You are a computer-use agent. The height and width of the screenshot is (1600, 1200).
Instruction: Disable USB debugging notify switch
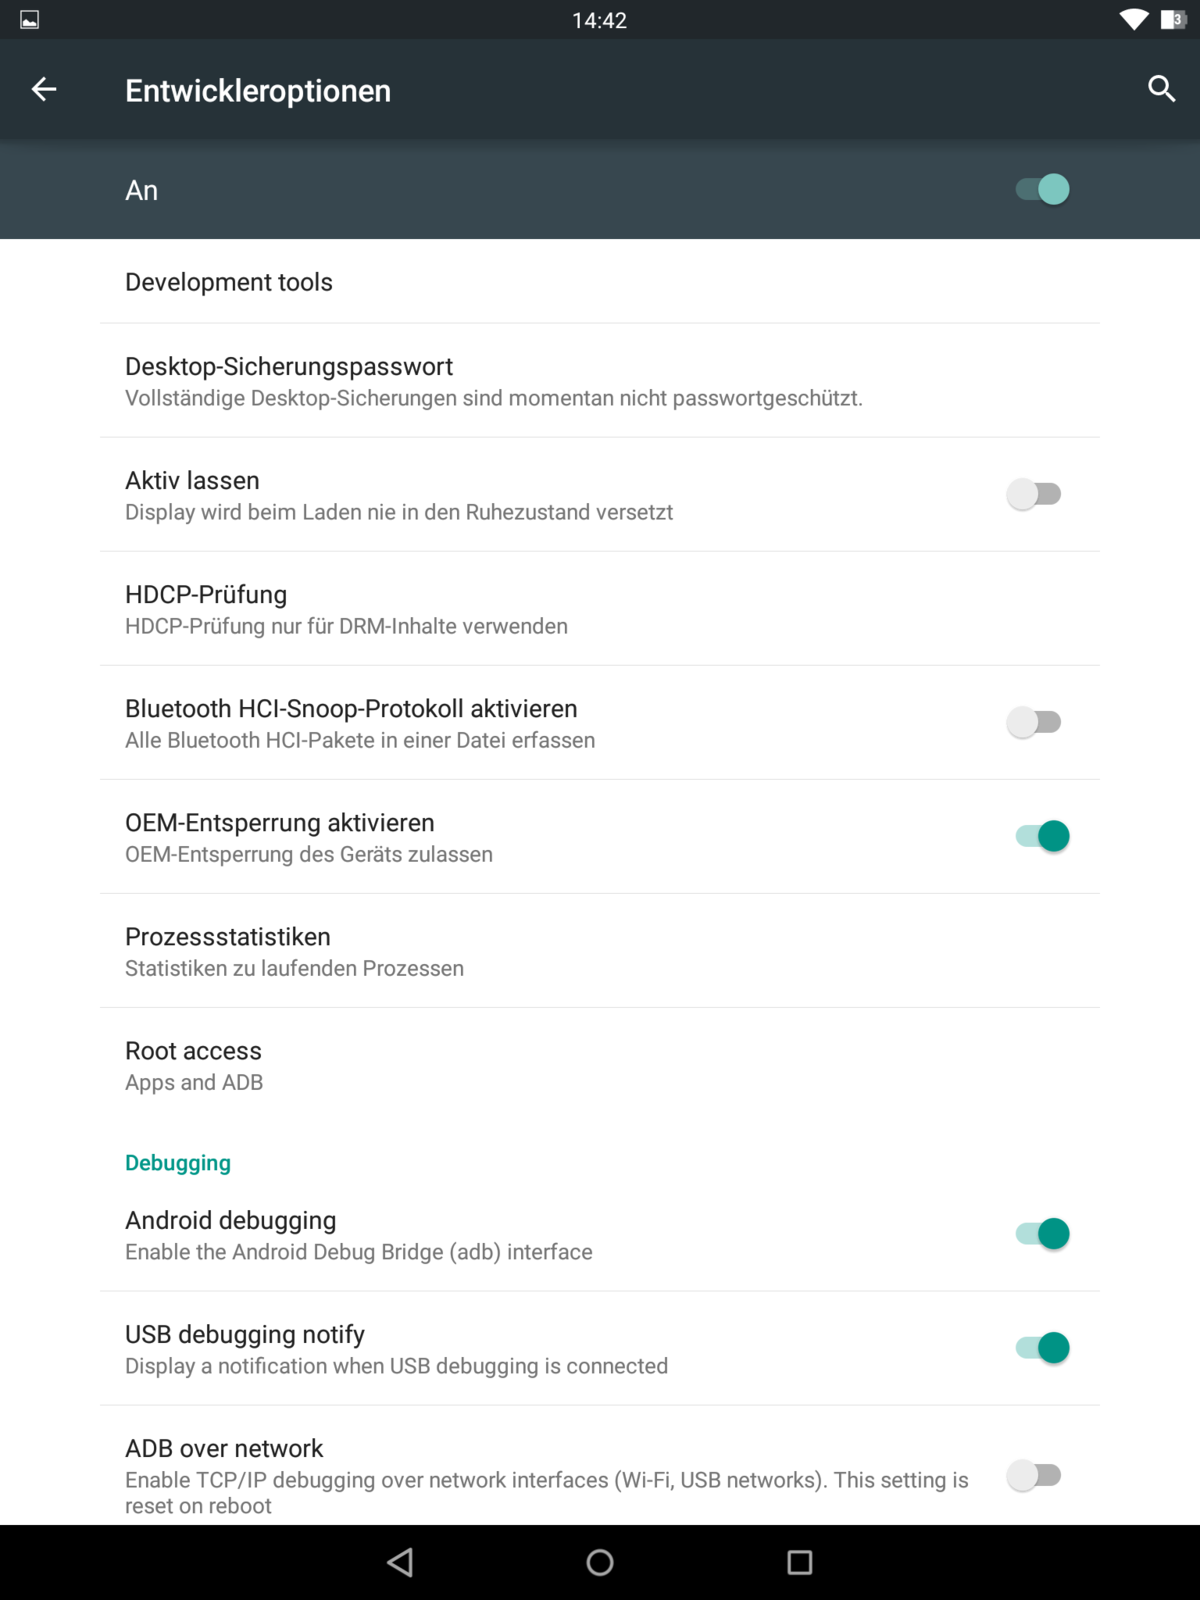click(1042, 1348)
